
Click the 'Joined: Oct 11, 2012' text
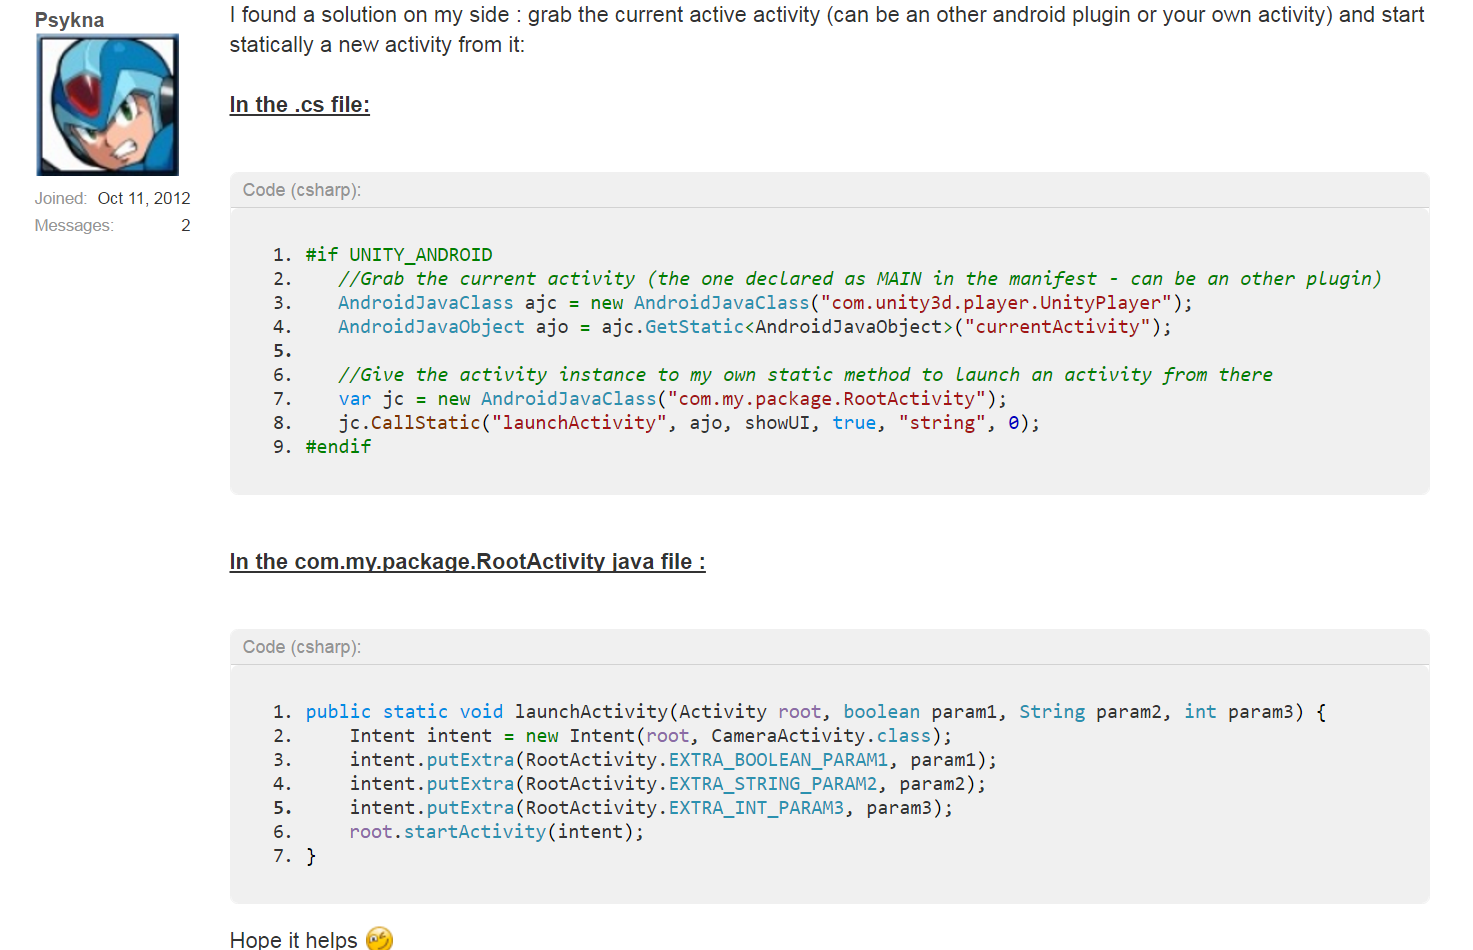[x=113, y=198]
